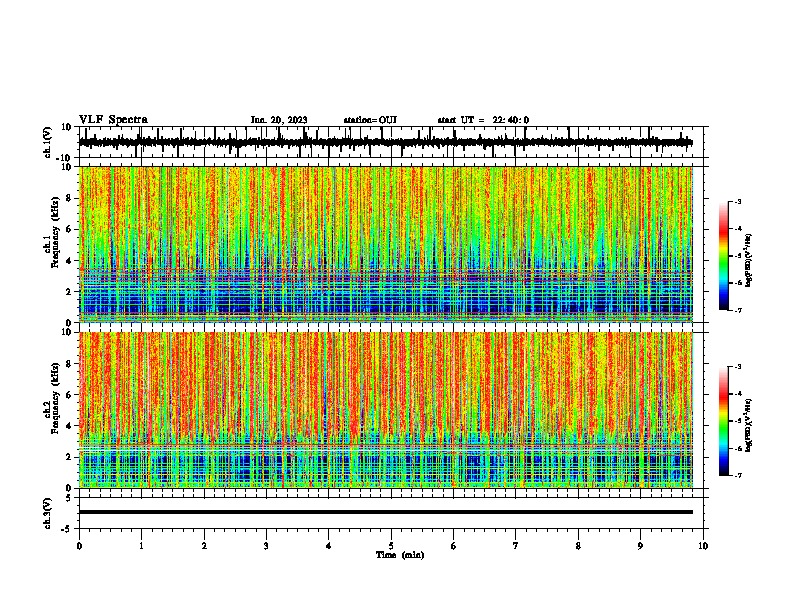Click the ch.2 frequency tick label "2"

(x=69, y=457)
